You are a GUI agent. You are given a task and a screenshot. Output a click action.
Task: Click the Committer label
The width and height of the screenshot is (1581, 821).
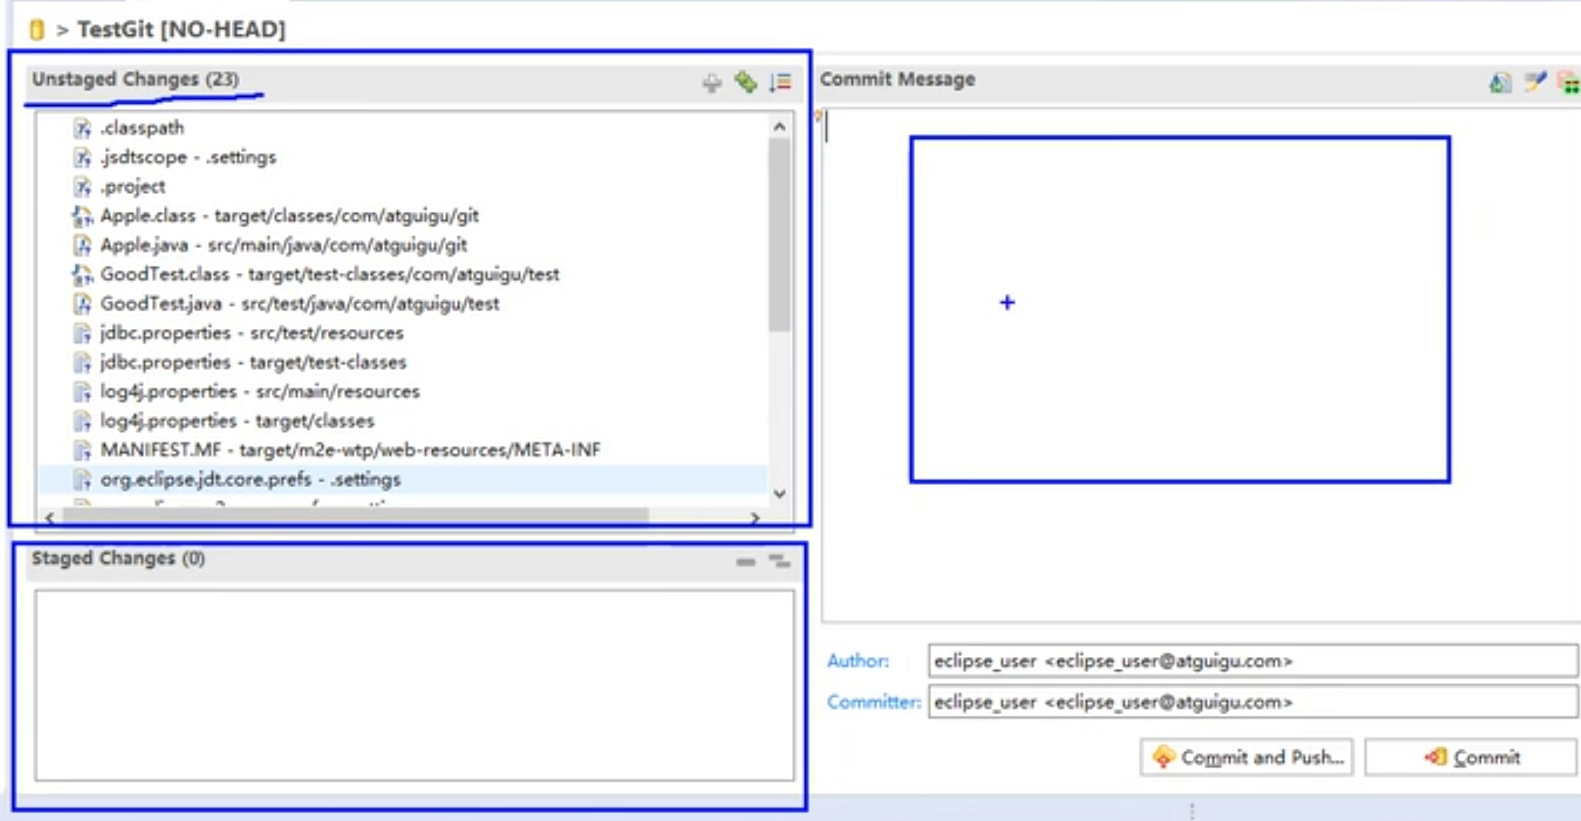click(874, 702)
